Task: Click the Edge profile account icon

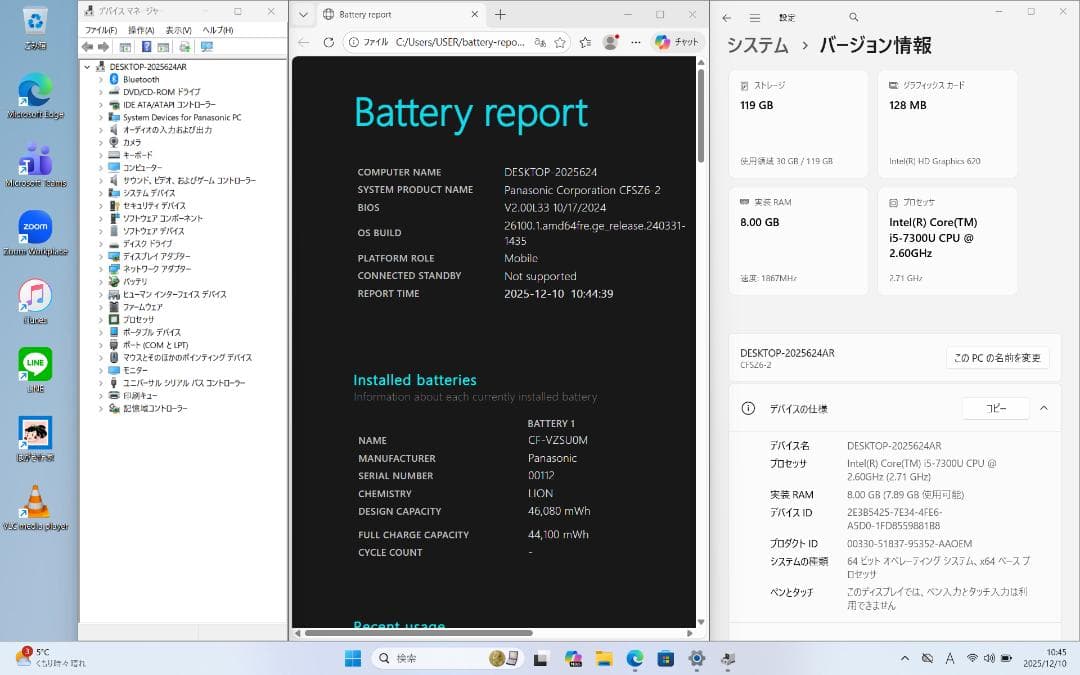Action: click(611, 43)
